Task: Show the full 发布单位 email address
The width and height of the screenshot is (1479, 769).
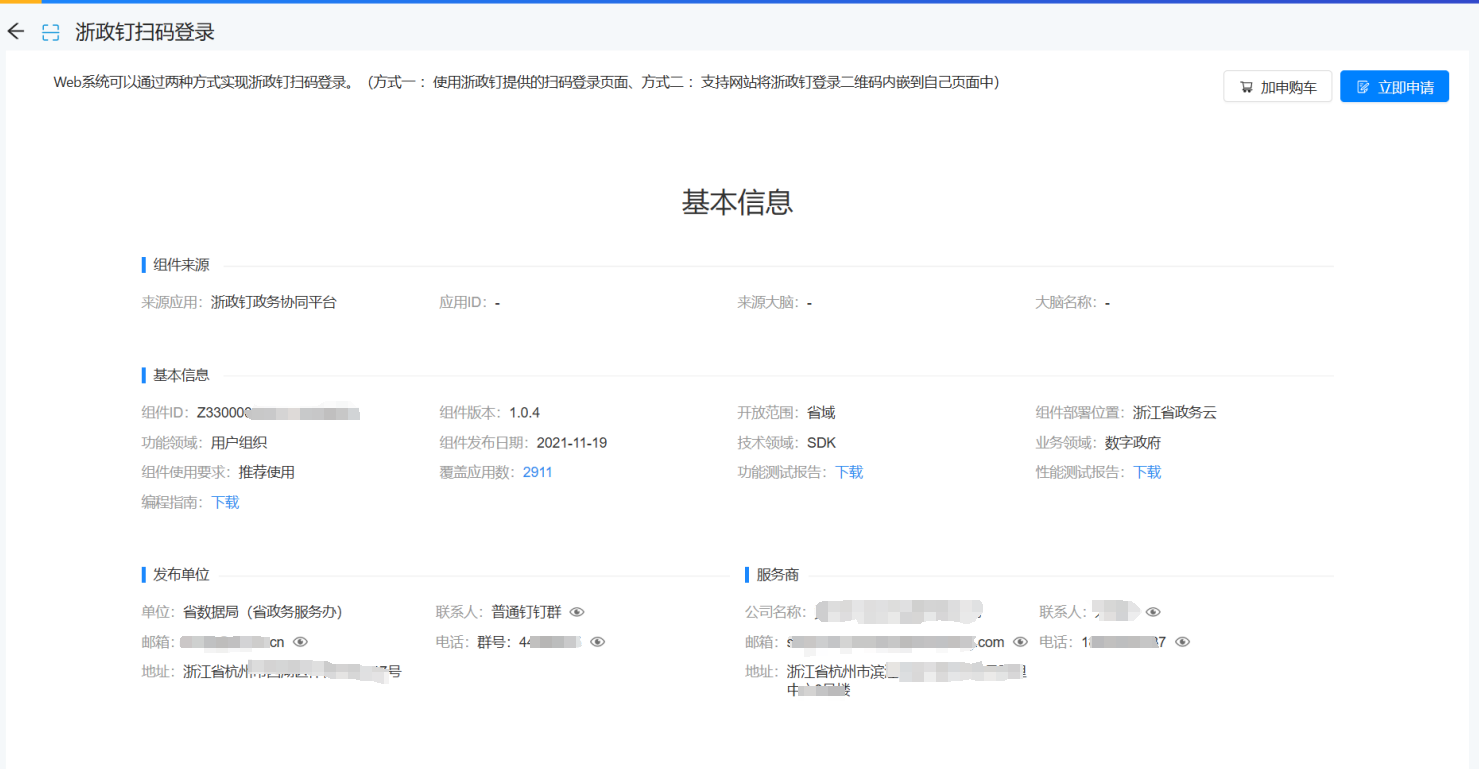Action: click(x=300, y=642)
